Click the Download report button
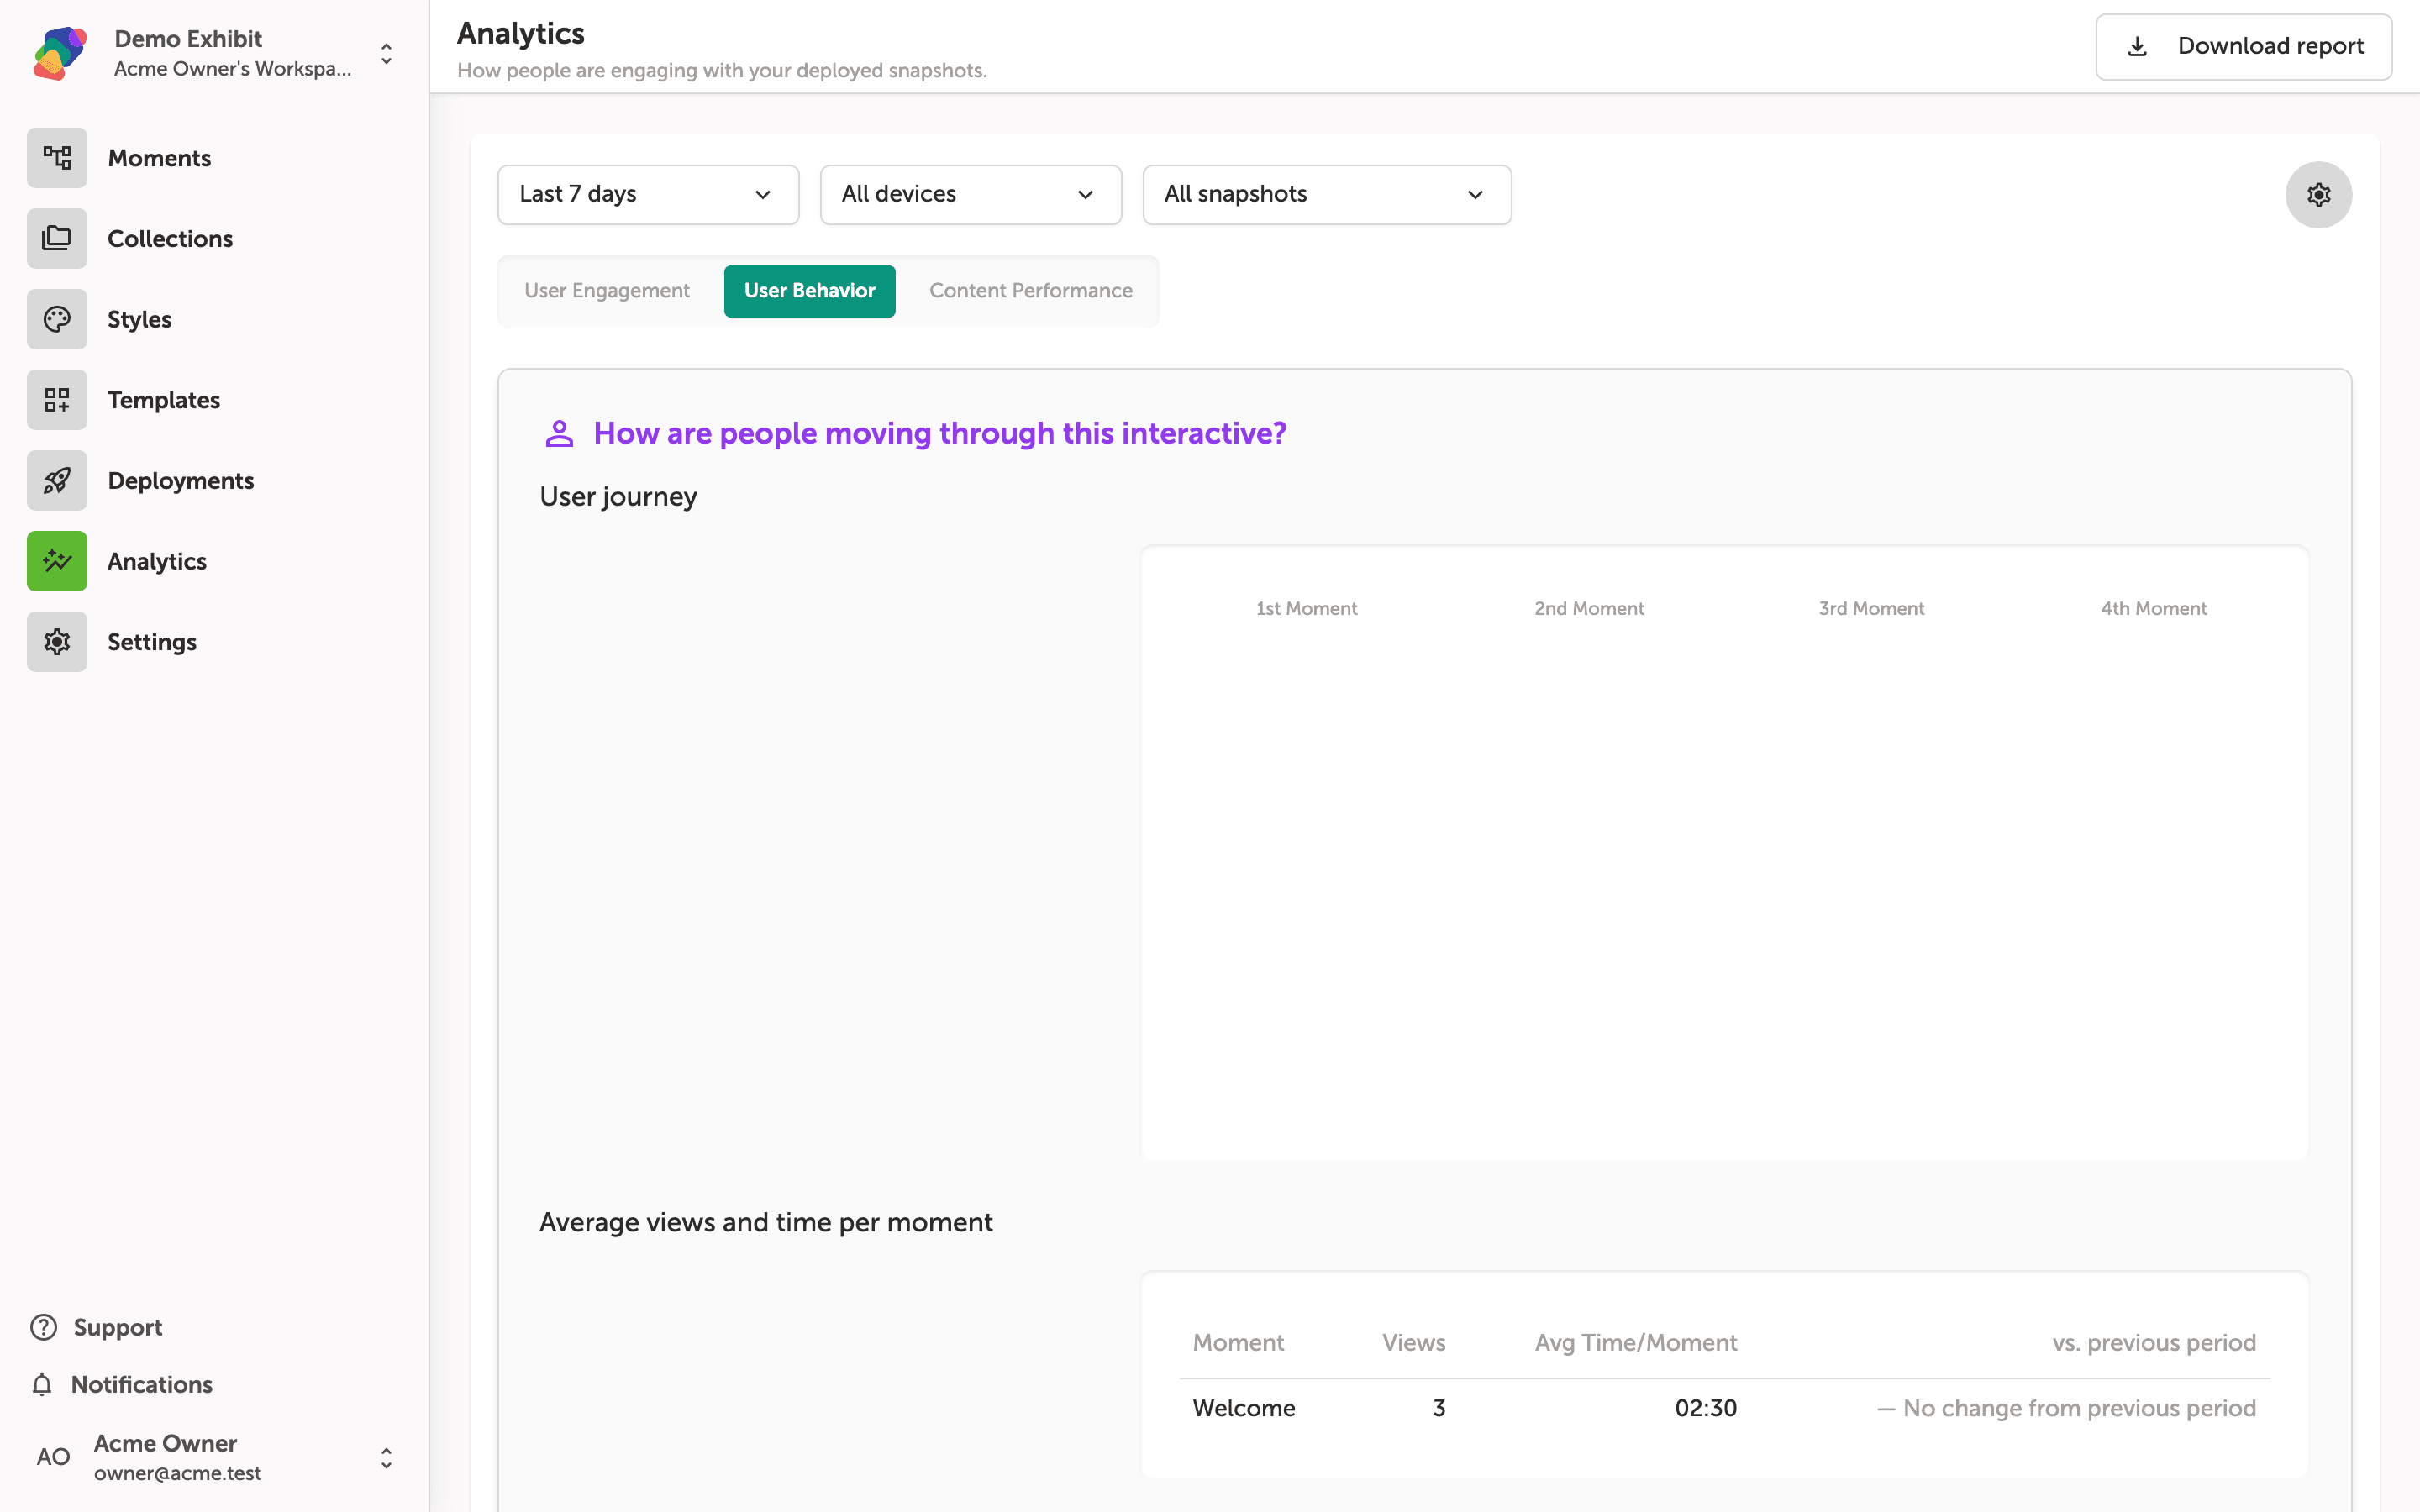 [x=2243, y=46]
